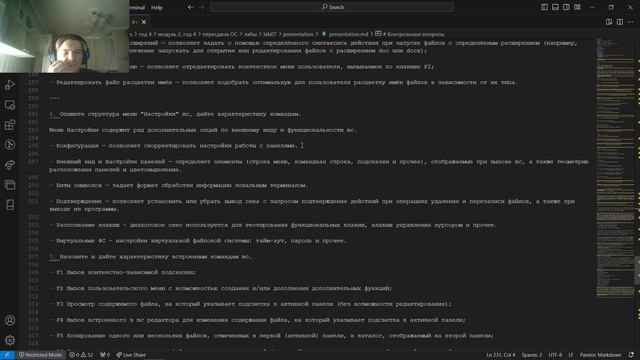Close the open editor tab
The image size is (640, 360).
[144, 22]
